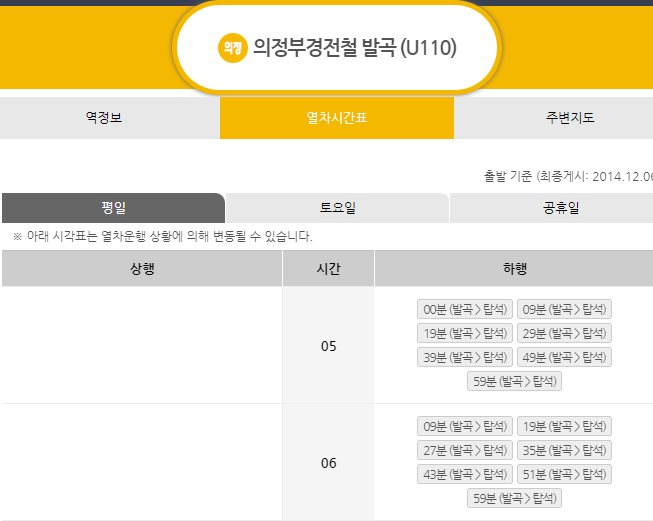Click the 06시 09분 발곡>탑석 train
Viewport: 653px width, 521px height.
coord(465,426)
